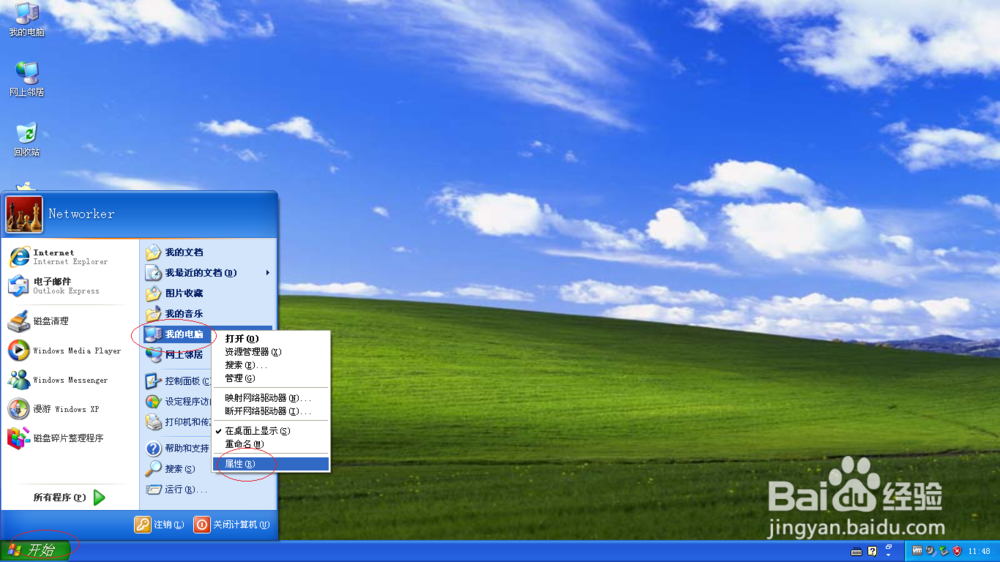Screen dimensions: 1000x562
Task: Choose 搜索 in context menu
Action: 271,365
